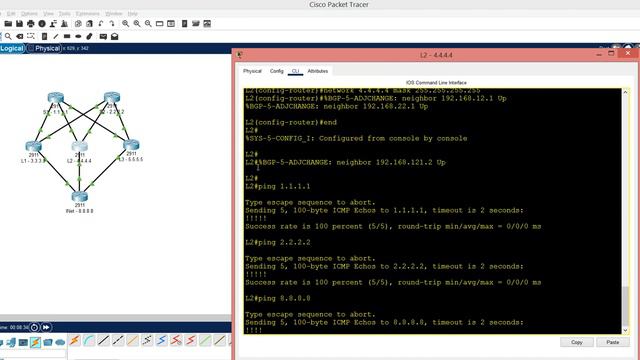Open the Options menu

click(29, 13)
